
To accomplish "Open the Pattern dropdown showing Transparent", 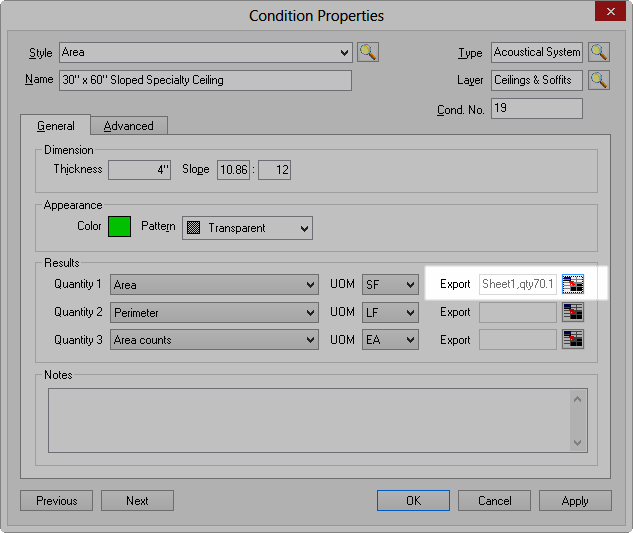I will click(247, 228).
